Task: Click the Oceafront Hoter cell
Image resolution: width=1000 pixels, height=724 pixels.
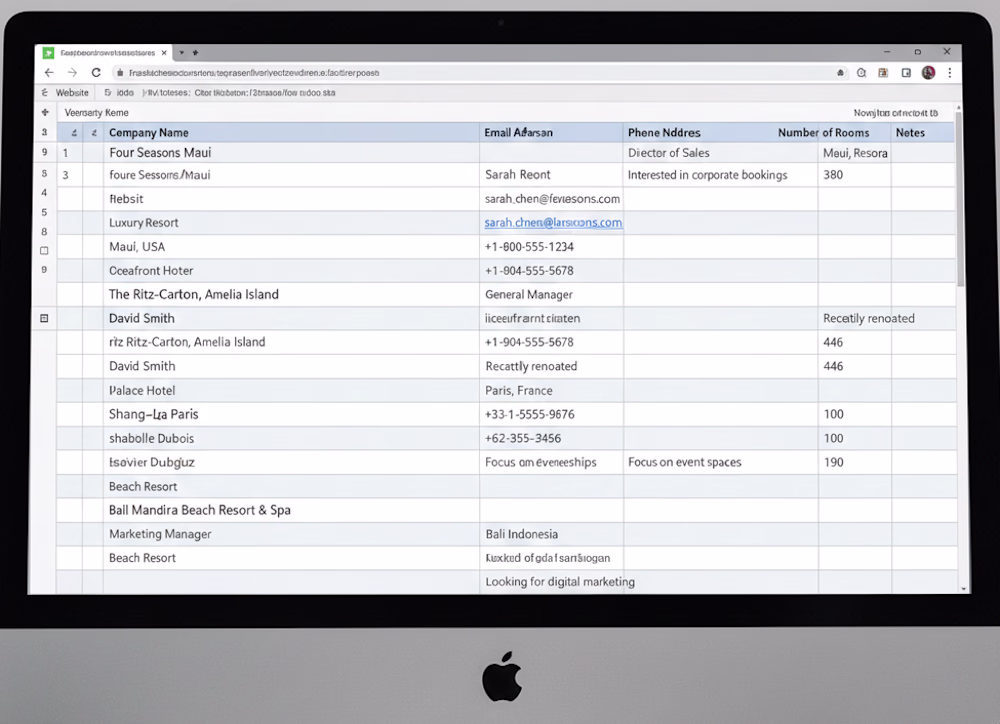Action: (x=291, y=270)
